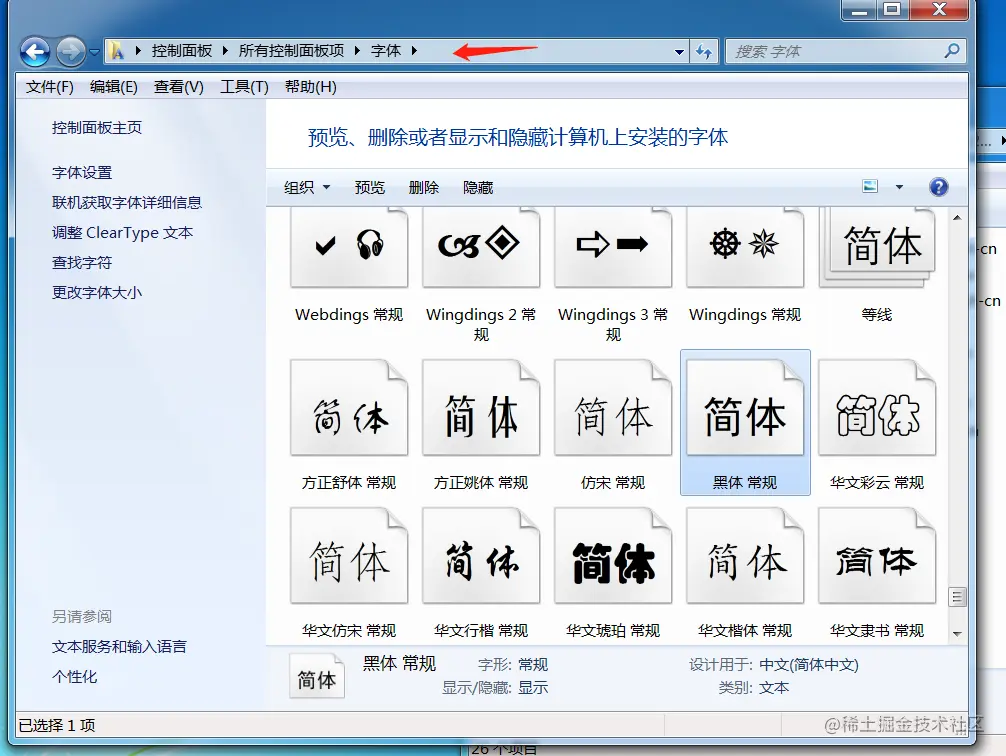Select the 华文琥珀 font thumbnail

(x=613, y=555)
